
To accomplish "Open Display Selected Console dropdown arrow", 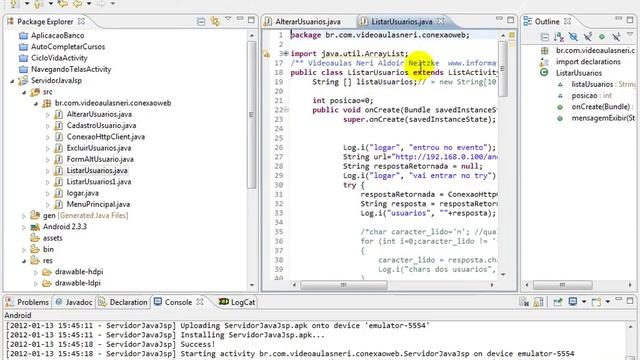I will click(x=584, y=302).
